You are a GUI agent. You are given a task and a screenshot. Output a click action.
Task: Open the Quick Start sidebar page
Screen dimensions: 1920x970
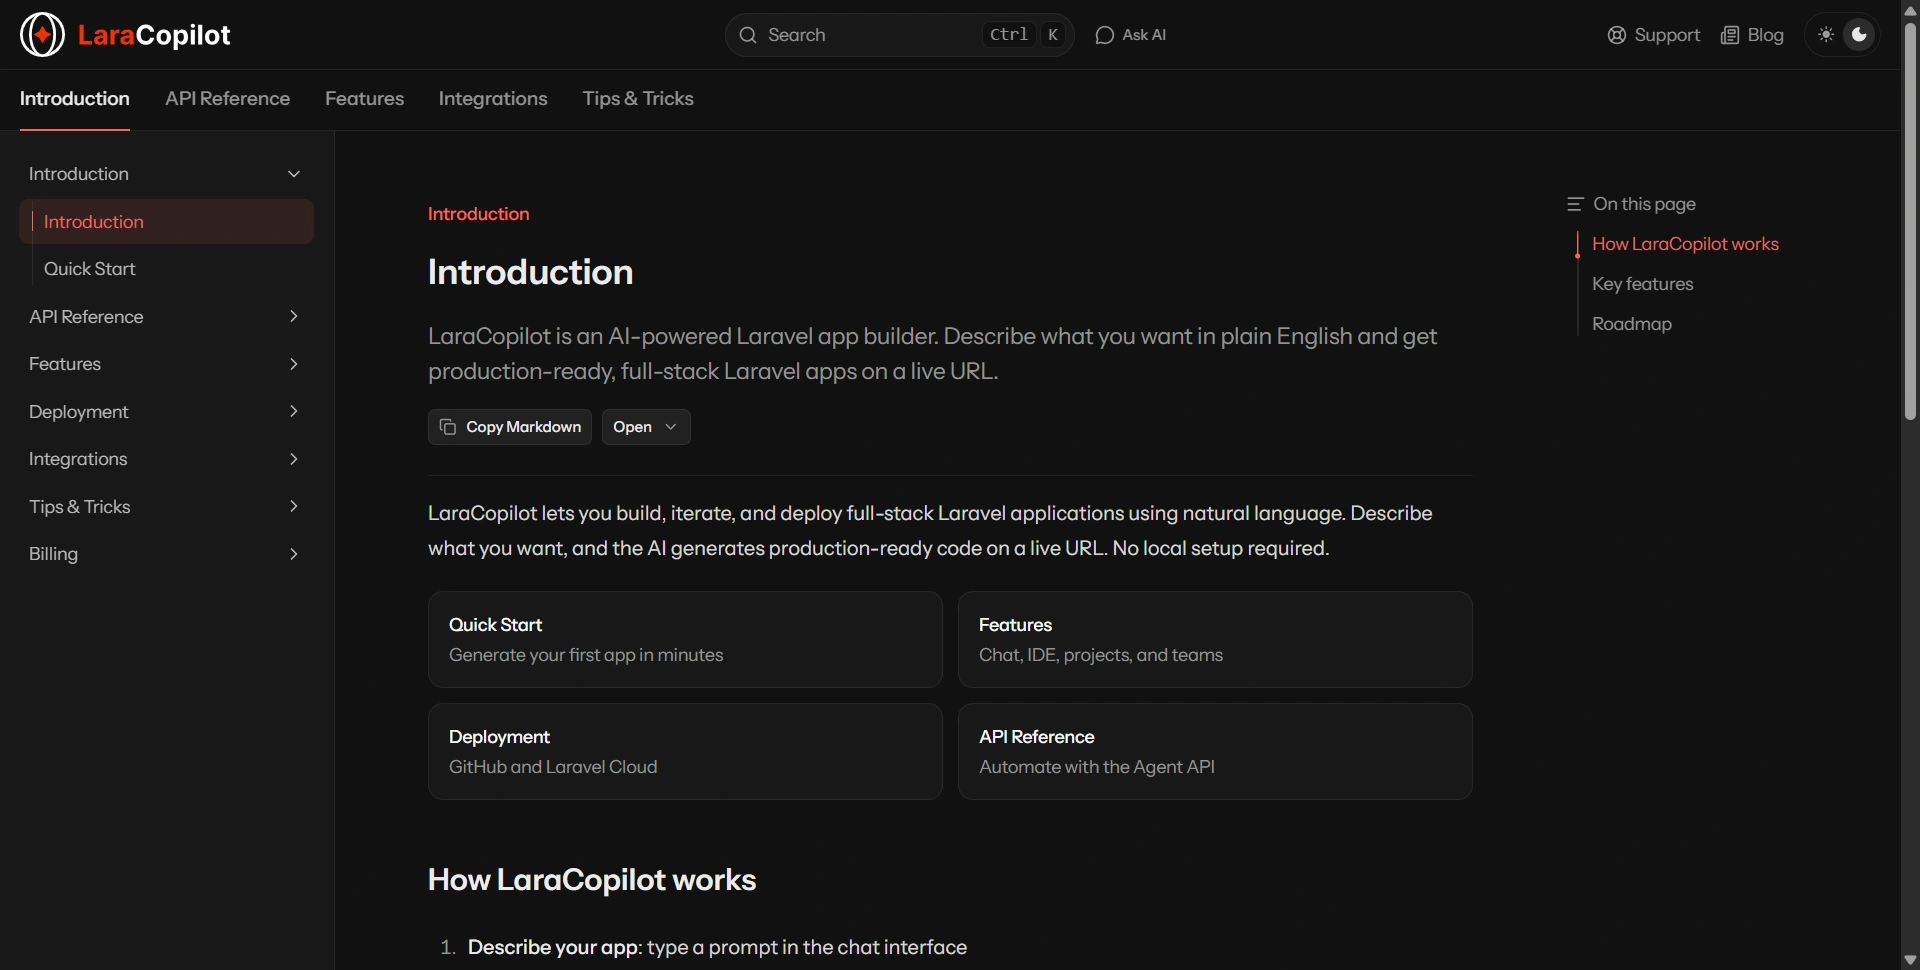[166, 269]
